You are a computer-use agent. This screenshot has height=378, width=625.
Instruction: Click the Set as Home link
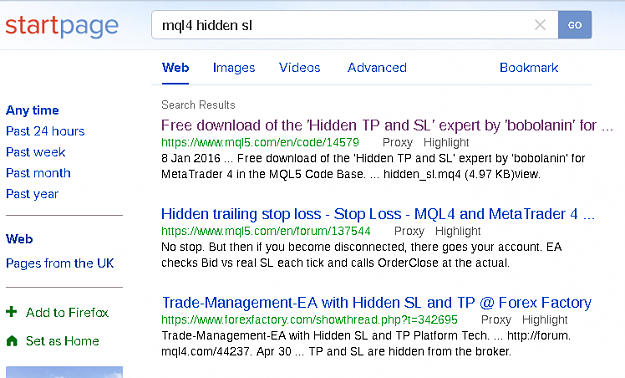(x=63, y=341)
